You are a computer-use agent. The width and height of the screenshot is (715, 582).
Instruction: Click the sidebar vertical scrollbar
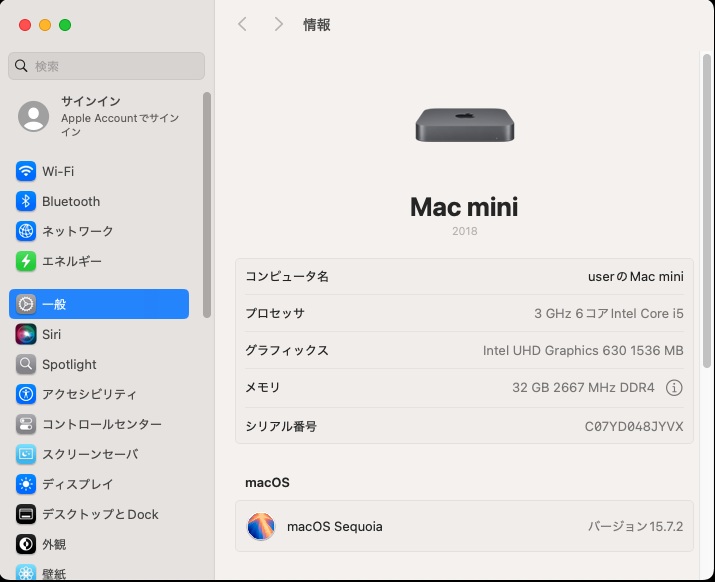207,200
